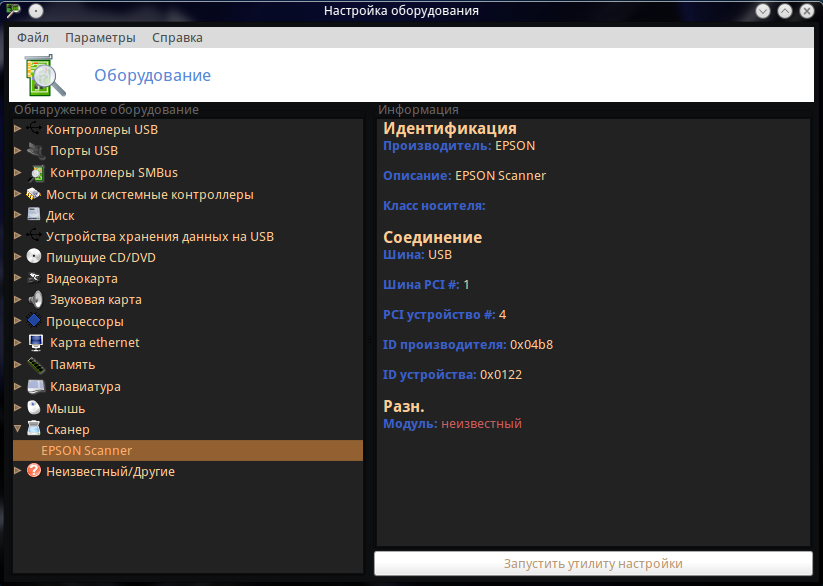Click the USB ports plug icon
Image resolution: width=823 pixels, height=586 pixels.
(36, 150)
